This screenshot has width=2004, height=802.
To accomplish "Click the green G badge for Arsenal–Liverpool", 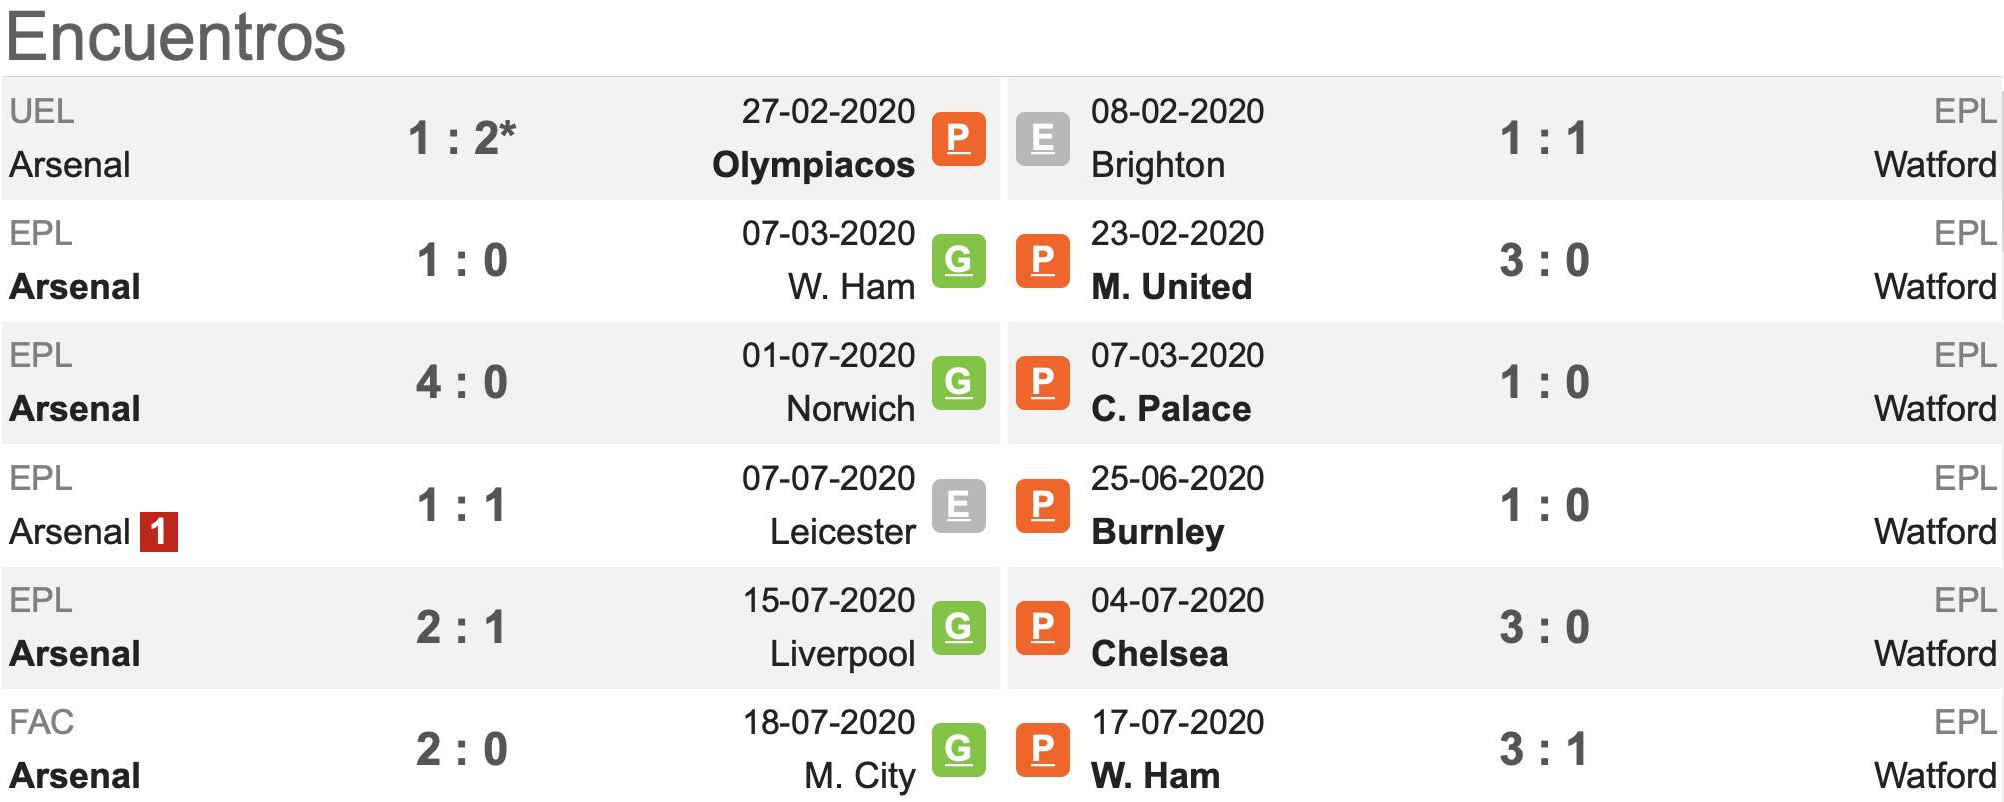I will click(958, 627).
